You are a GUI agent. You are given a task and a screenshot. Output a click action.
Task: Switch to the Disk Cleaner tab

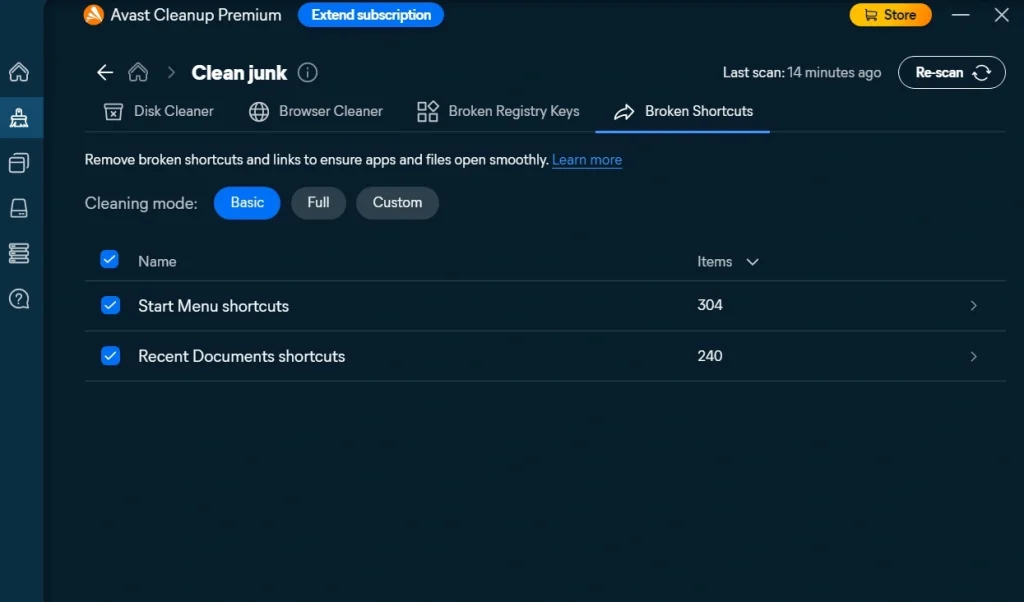coord(159,112)
